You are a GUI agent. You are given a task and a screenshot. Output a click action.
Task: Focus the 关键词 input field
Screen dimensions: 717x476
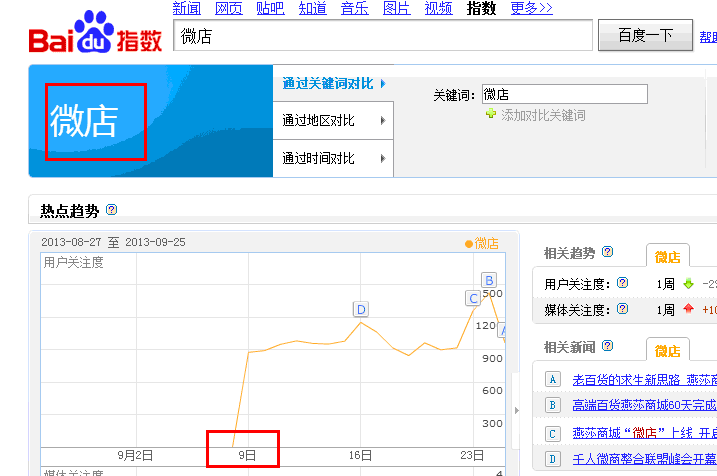click(x=565, y=94)
